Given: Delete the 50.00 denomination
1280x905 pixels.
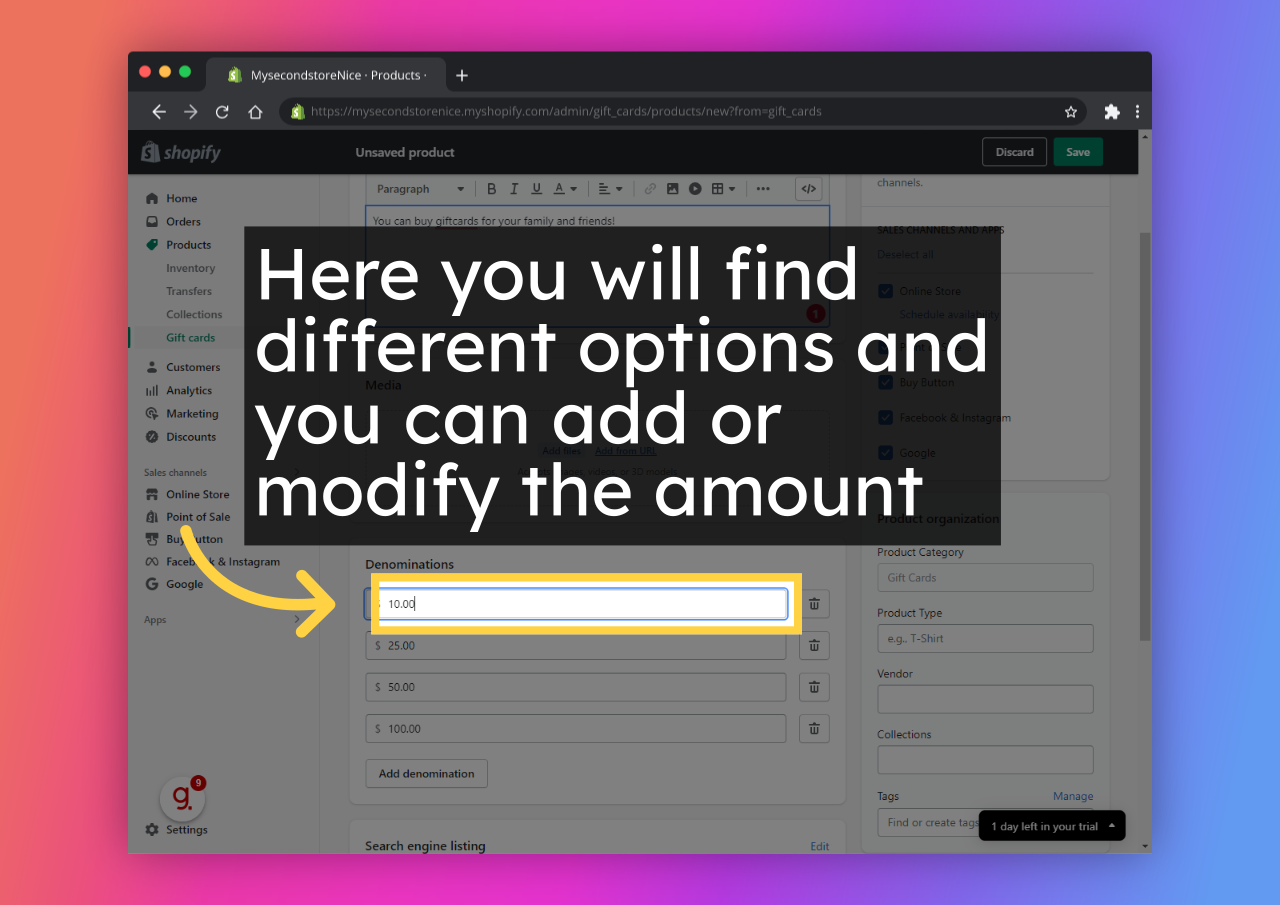Looking at the screenshot, I should pyautogui.click(x=814, y=687).
